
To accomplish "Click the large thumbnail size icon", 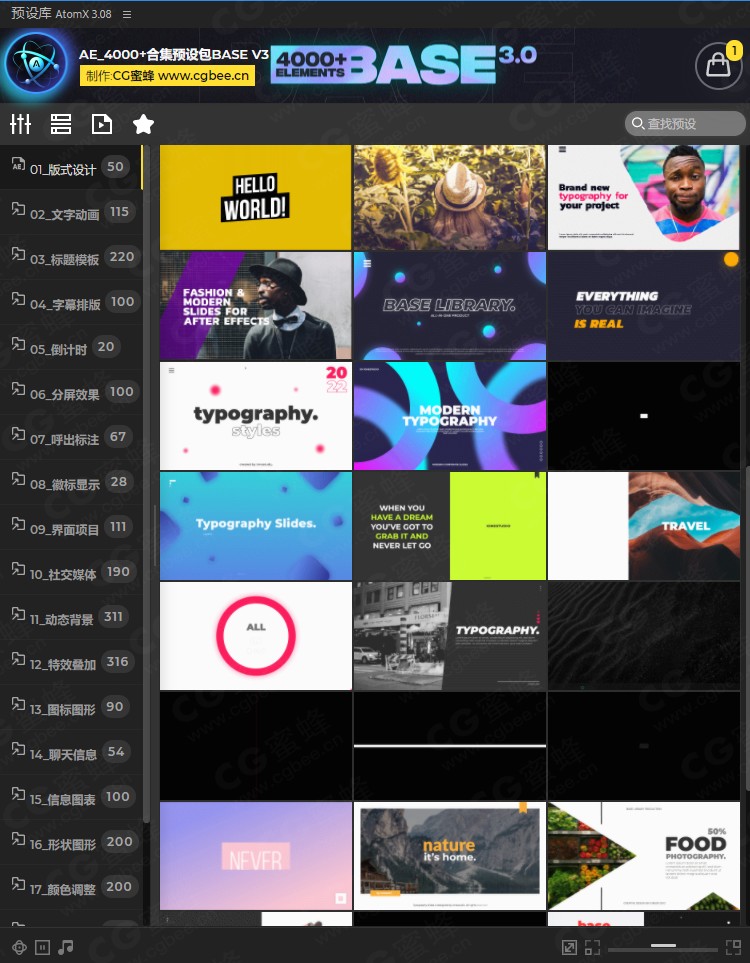I will tap(733, 947).
